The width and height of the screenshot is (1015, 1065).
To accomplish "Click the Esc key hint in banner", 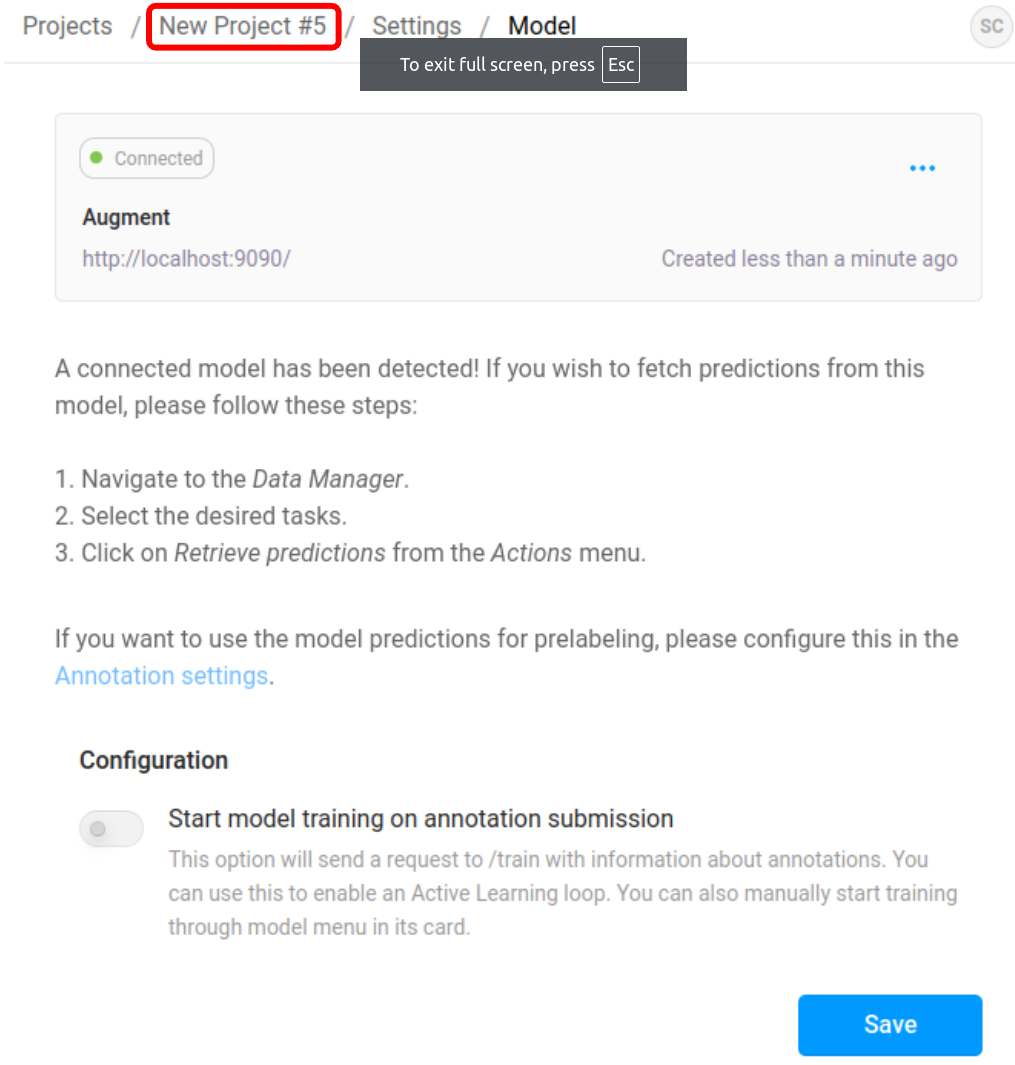I will tap(620, 65).
